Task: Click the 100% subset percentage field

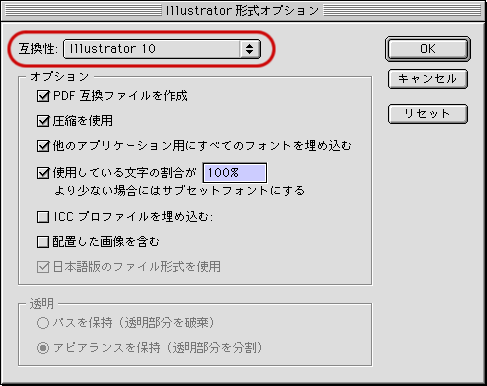Action: pyautogui.click(x=235, y=173)
